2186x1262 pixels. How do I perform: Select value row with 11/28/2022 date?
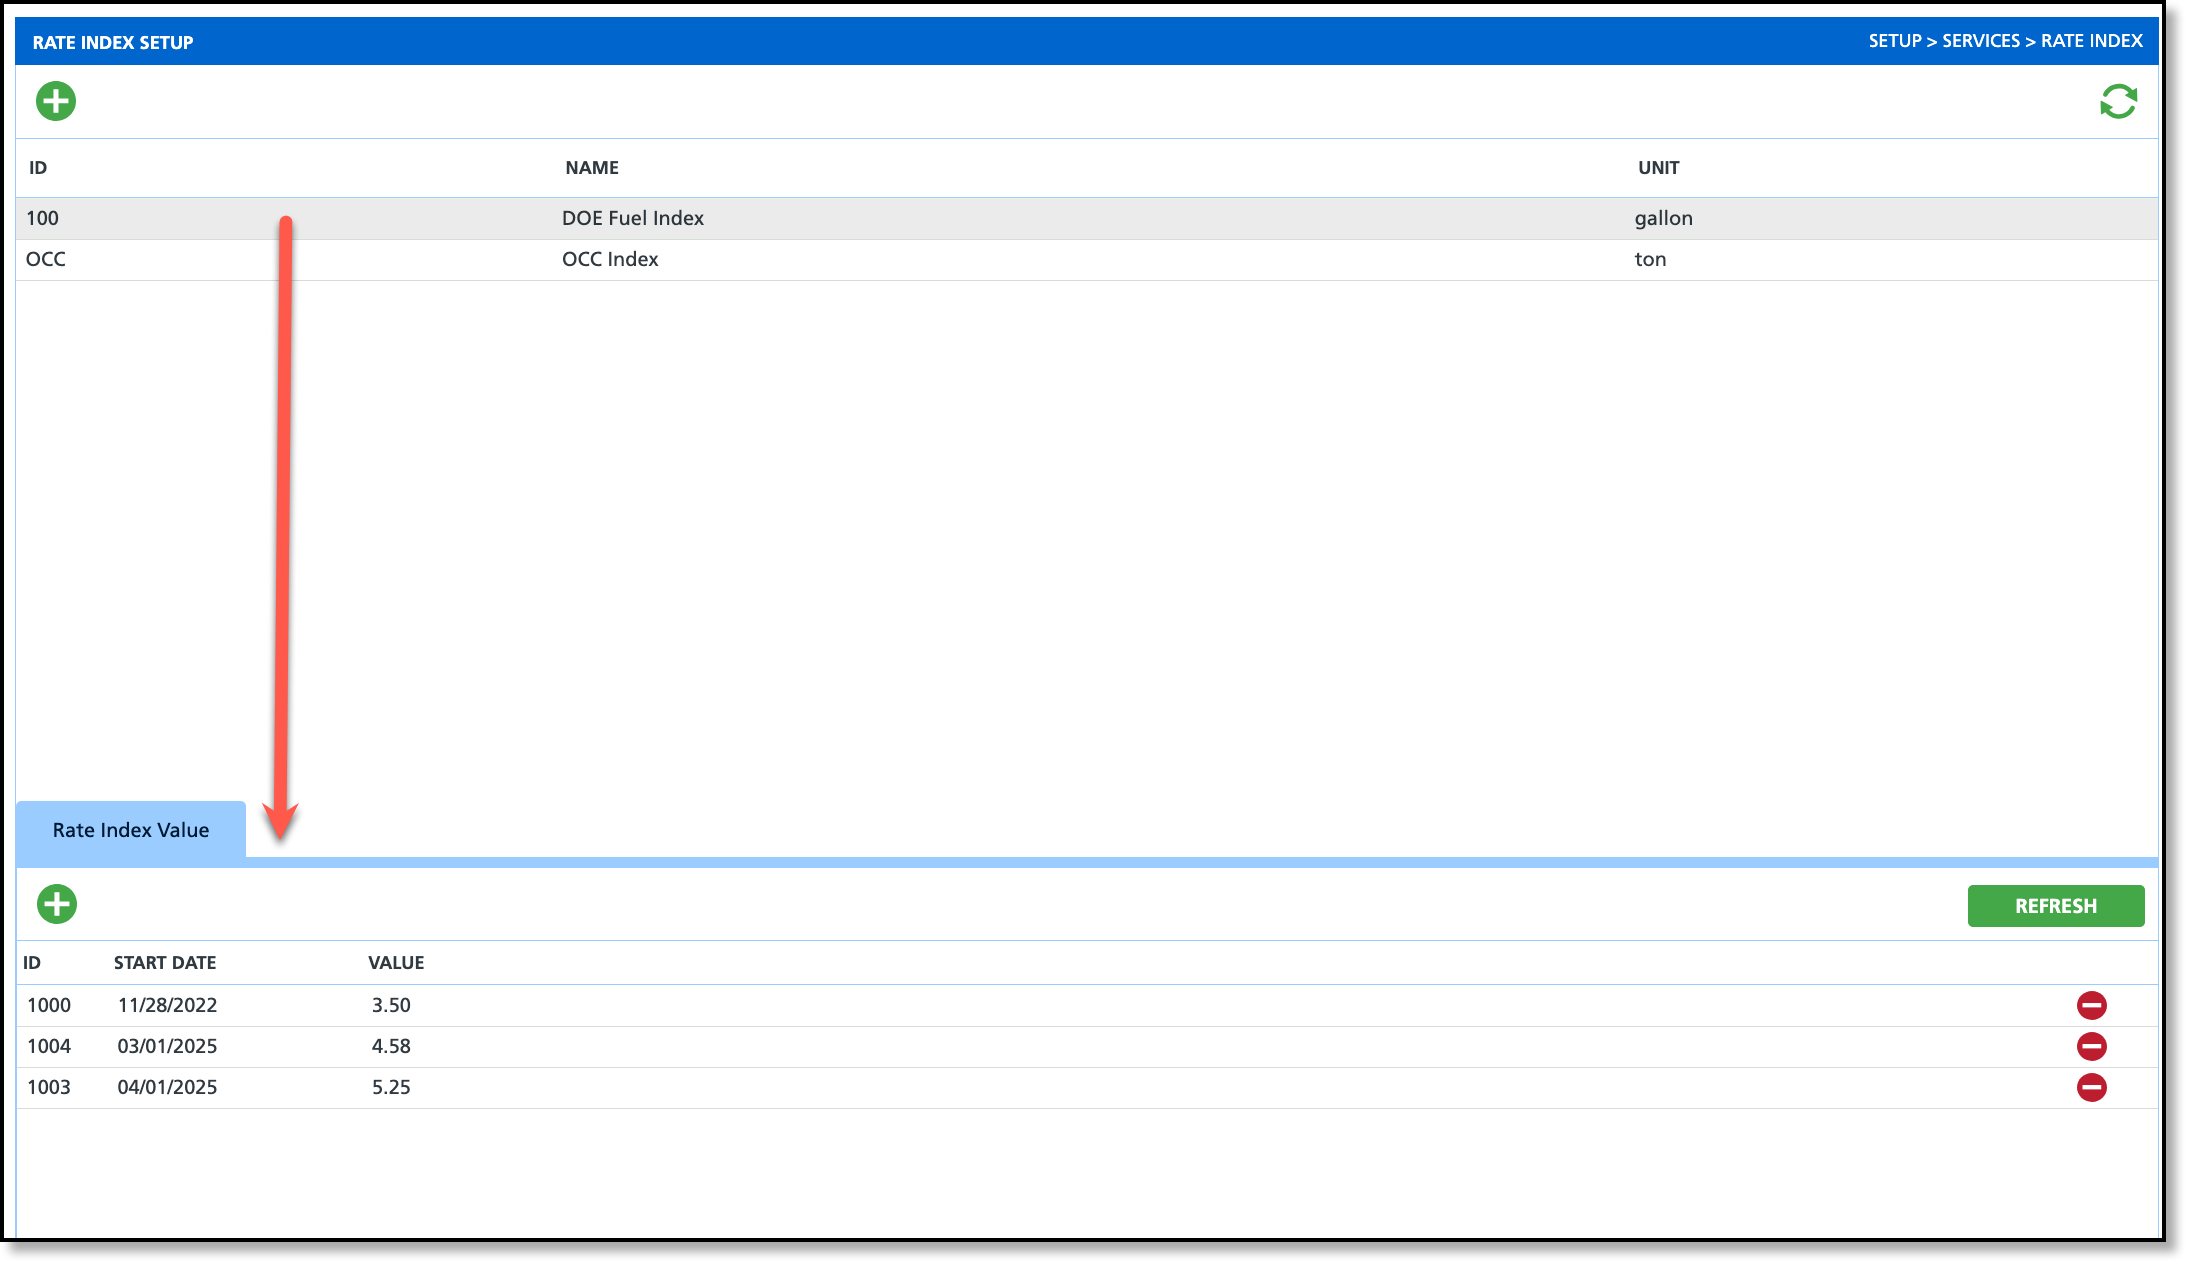[167, 1005]
